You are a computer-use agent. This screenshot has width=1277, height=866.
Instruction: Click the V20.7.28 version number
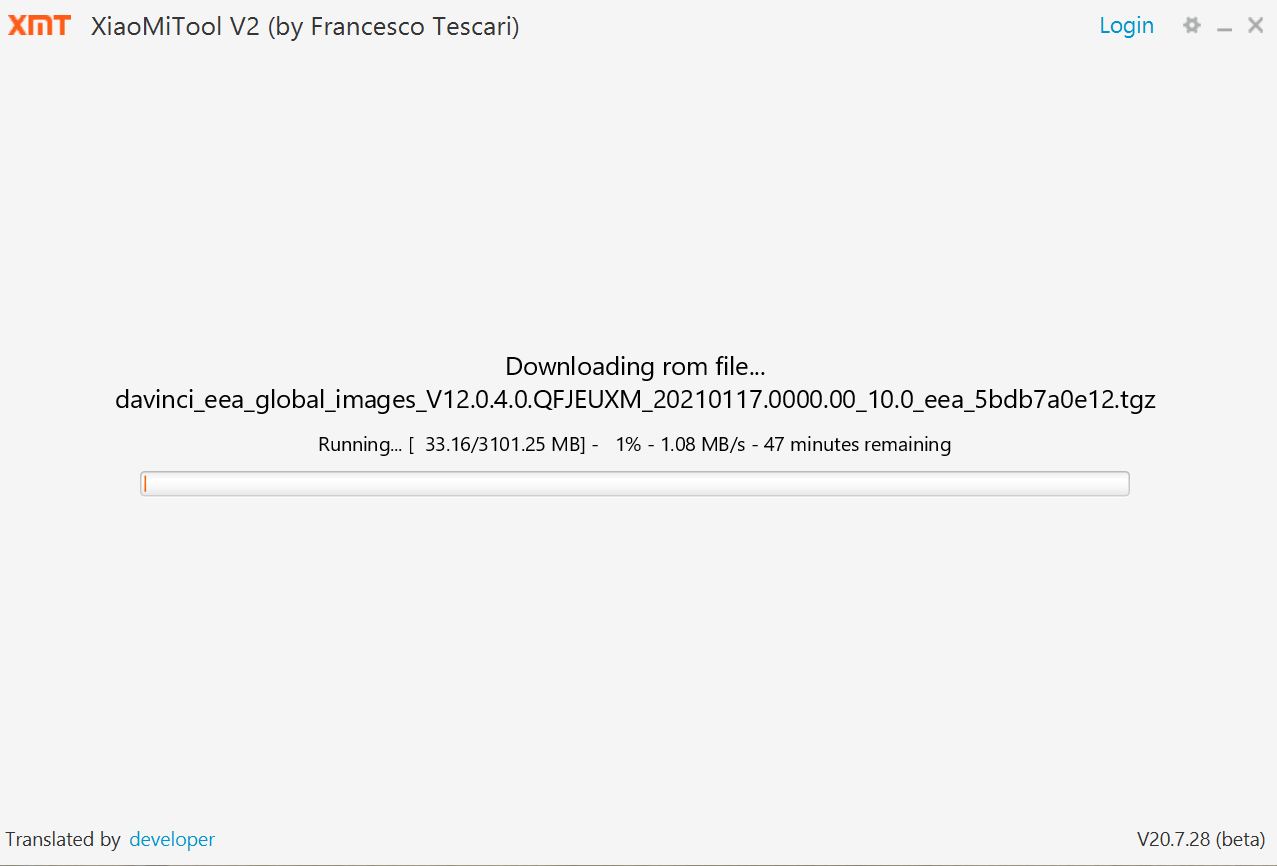(x=1174, y=839)
